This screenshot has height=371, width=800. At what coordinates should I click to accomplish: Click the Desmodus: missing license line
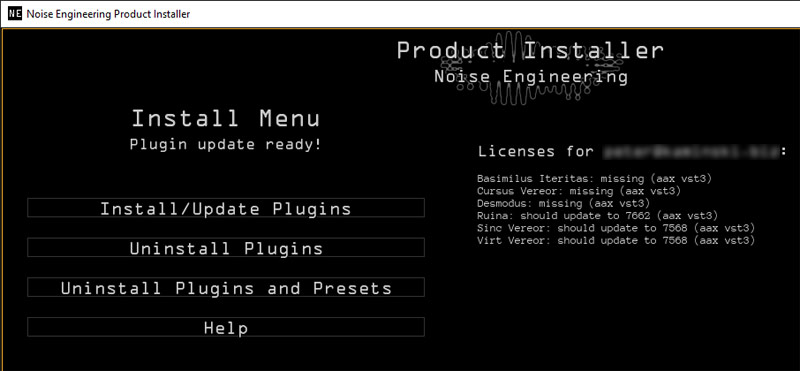tap(563, 204)
